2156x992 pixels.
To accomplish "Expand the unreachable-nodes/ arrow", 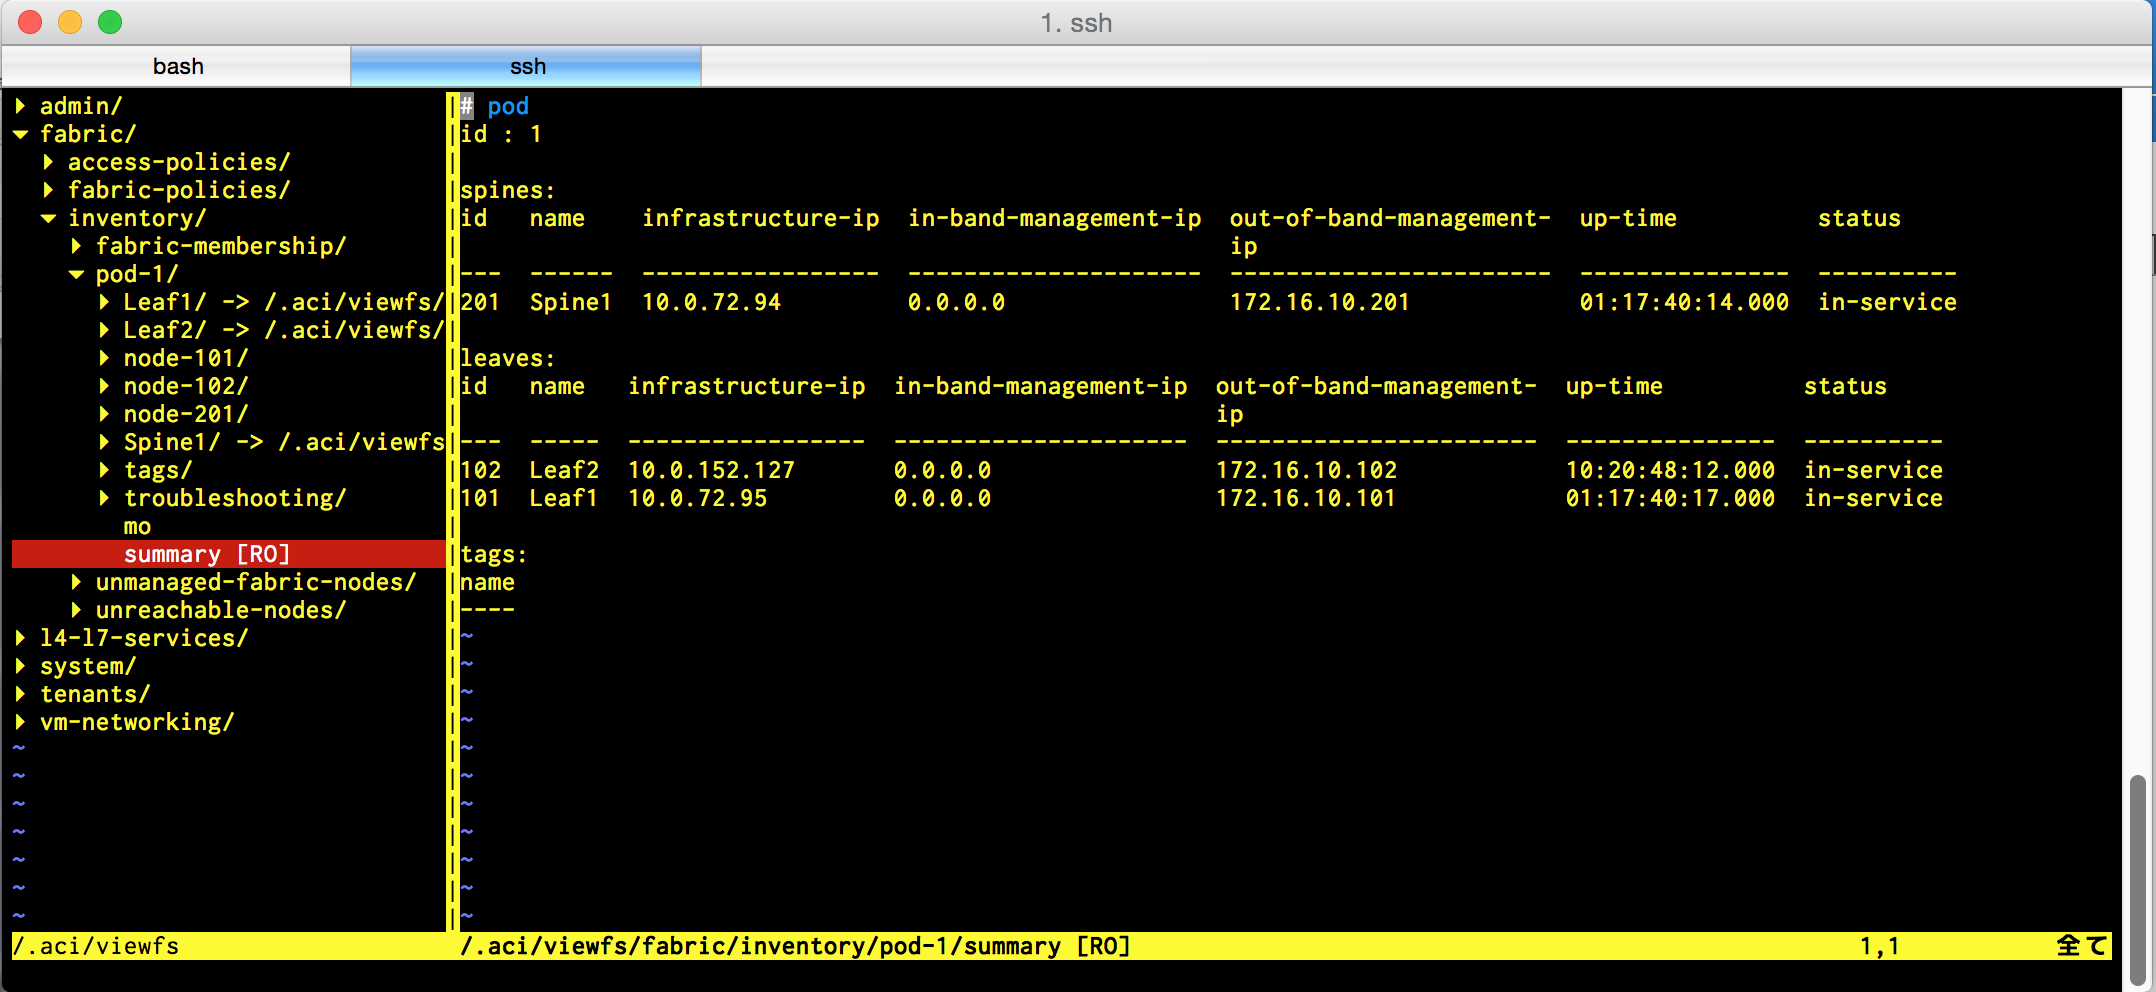I will [x=76, y=610].
